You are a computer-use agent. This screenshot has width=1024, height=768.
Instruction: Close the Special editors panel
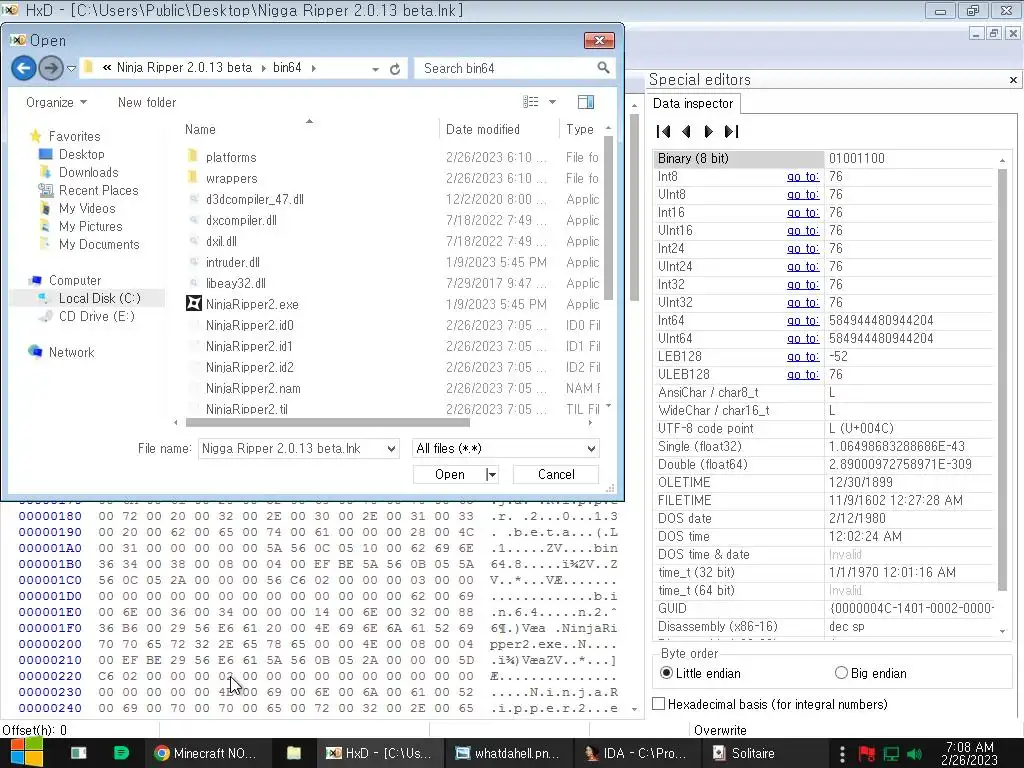(1013, 80)
